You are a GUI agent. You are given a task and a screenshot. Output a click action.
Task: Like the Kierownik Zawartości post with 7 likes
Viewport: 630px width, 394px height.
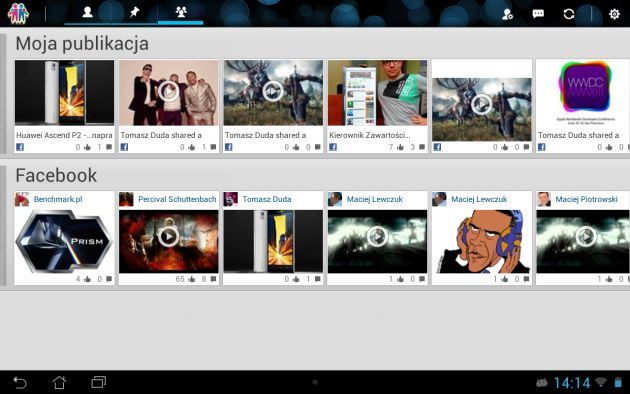coord(400,147)
